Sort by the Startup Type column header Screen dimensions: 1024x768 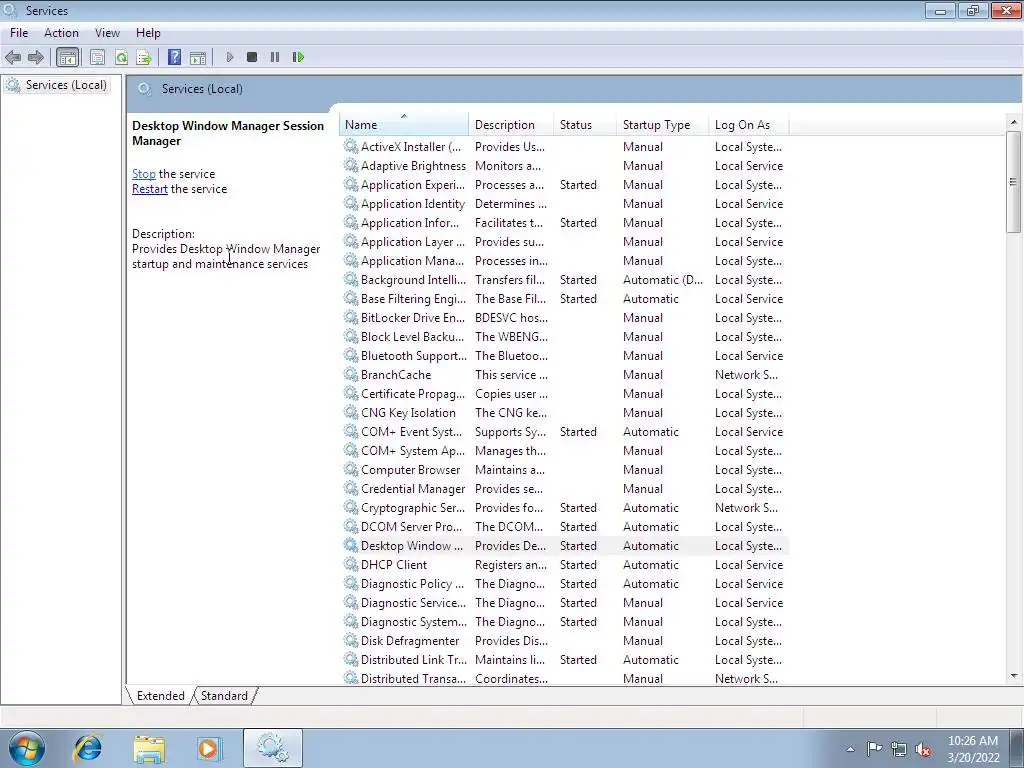(x=662, y=124)
